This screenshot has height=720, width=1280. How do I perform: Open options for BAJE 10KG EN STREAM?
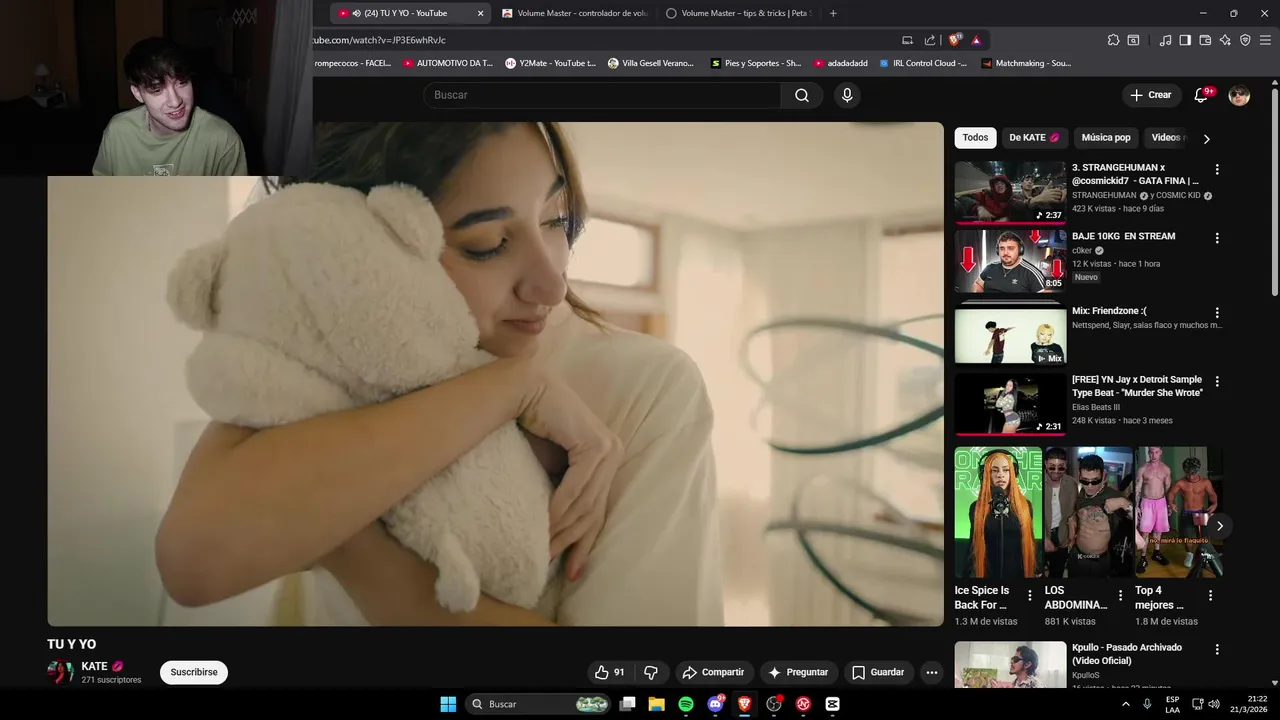click(1217, 238)
